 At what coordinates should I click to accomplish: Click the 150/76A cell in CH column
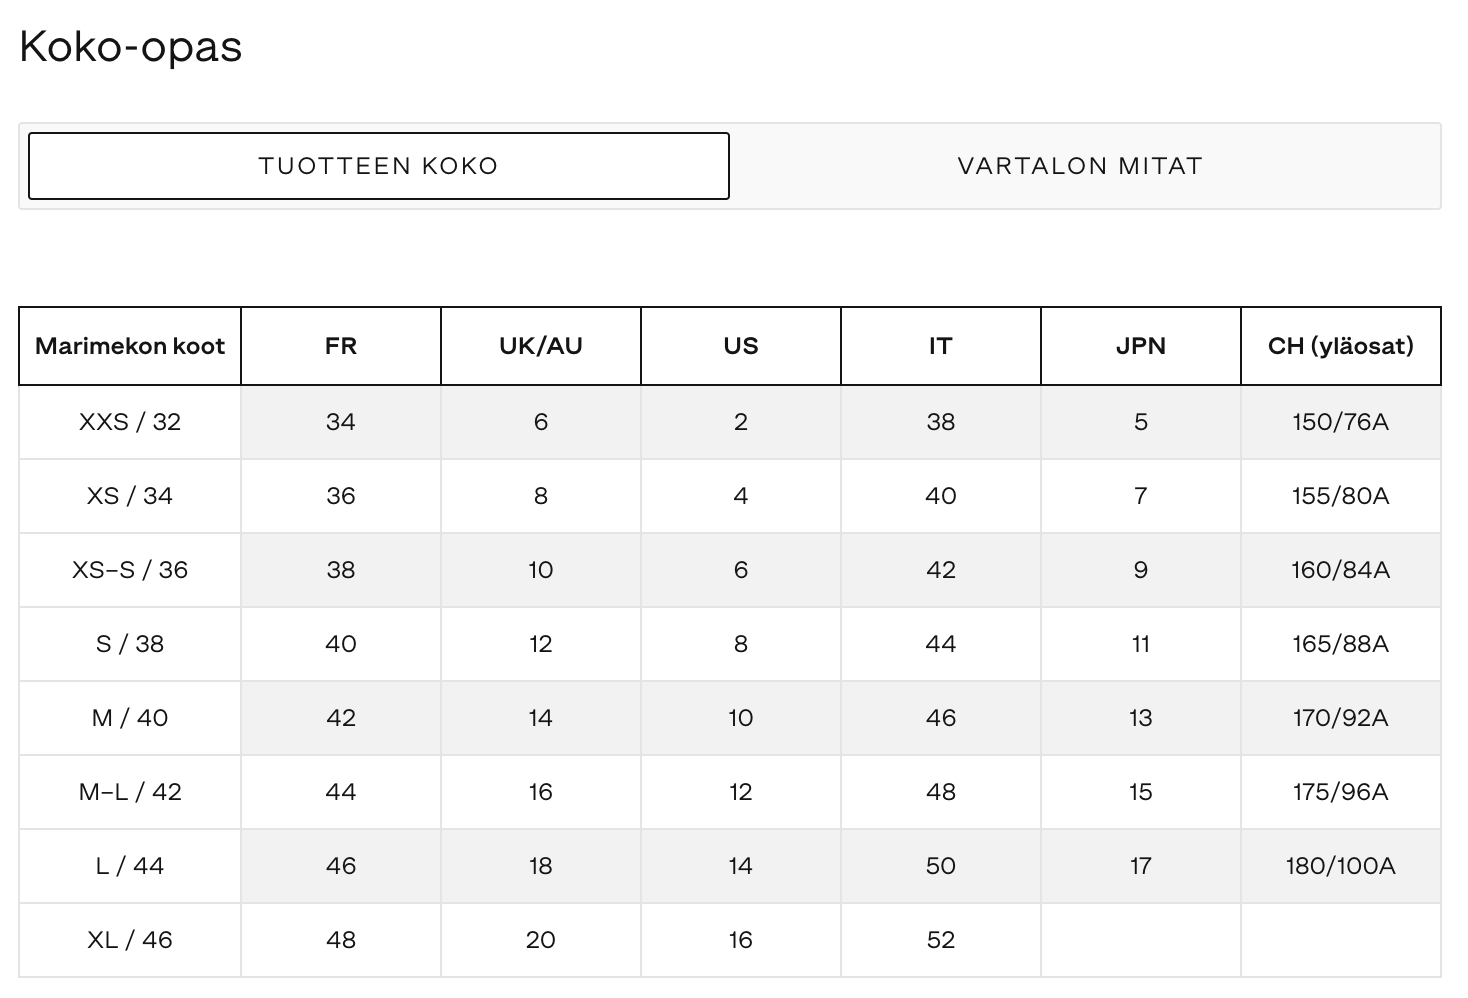click(1341, 422)
